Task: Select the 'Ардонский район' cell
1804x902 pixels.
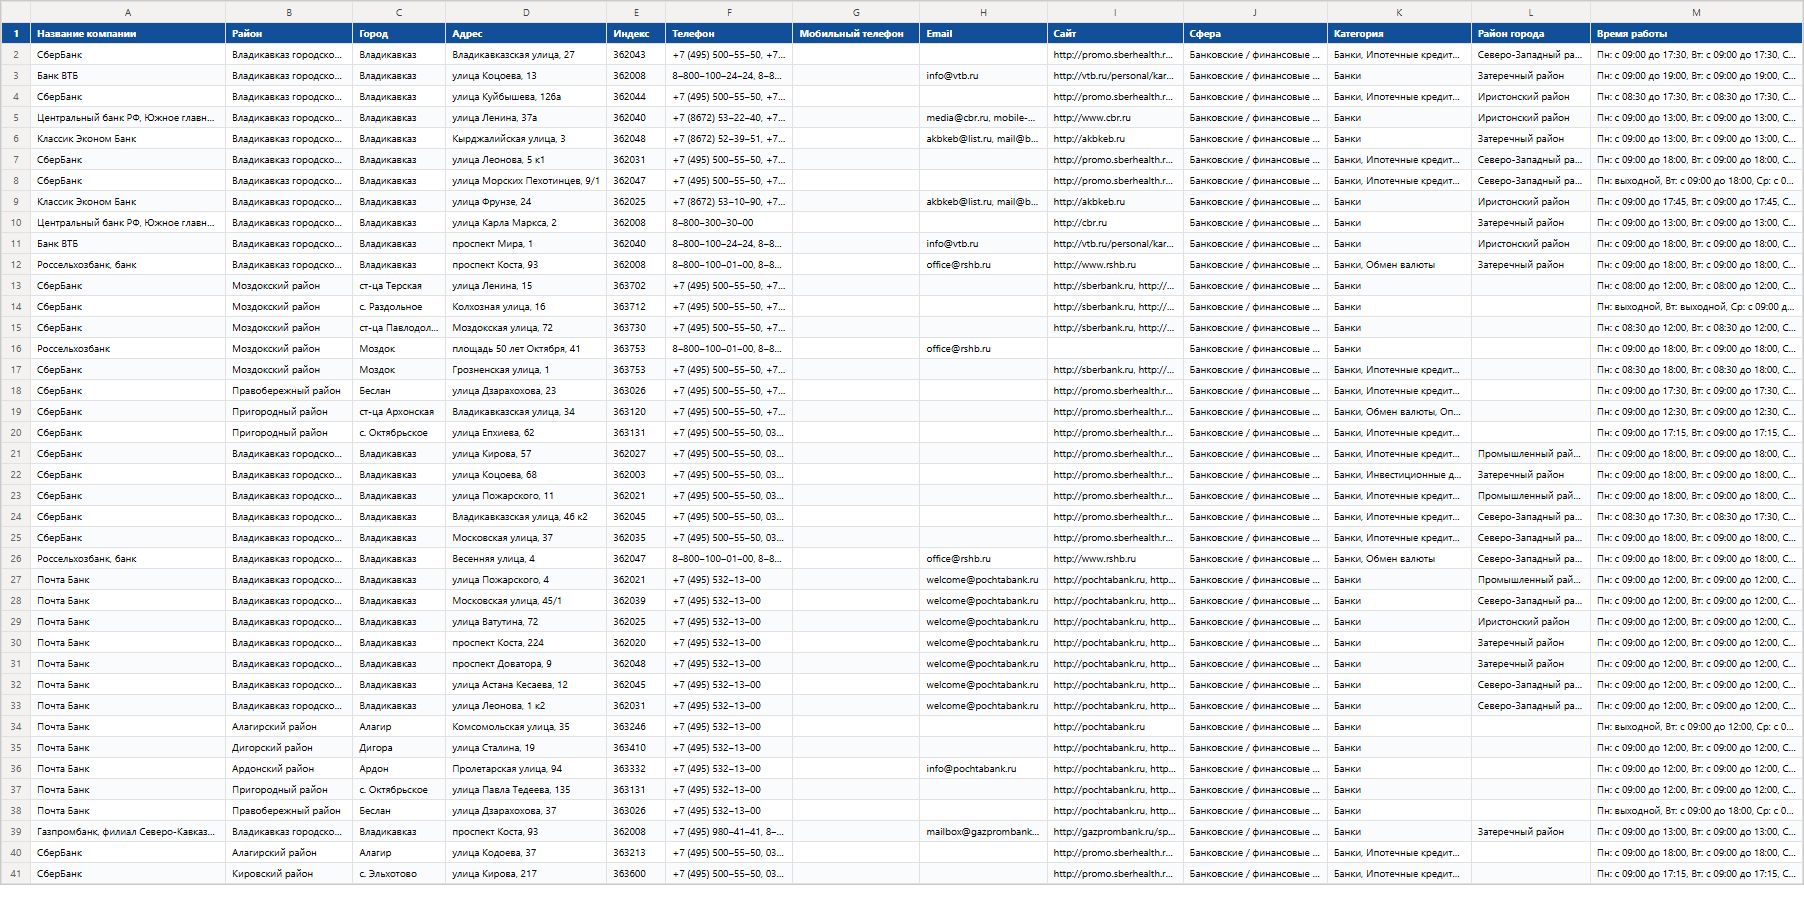Action: click(x=289, y=769)
